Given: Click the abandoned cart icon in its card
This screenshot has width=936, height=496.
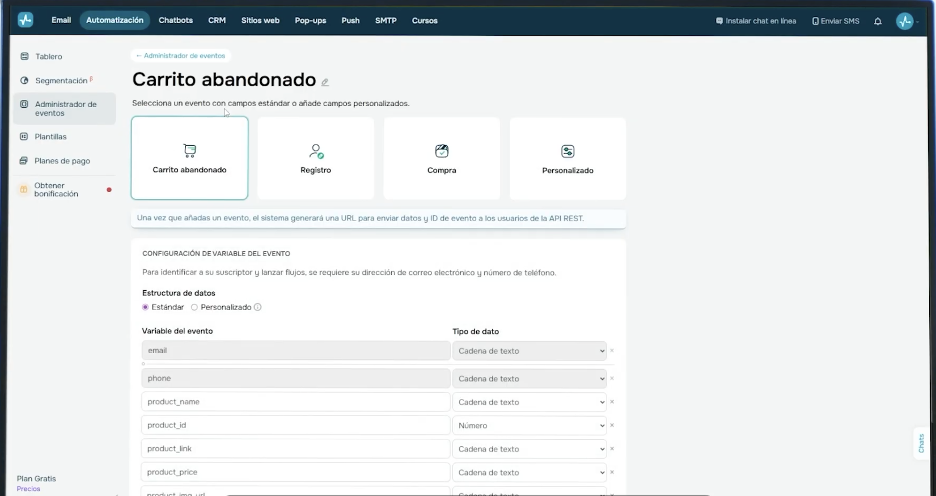Looking at the screenshot, I should coord(189,150).
